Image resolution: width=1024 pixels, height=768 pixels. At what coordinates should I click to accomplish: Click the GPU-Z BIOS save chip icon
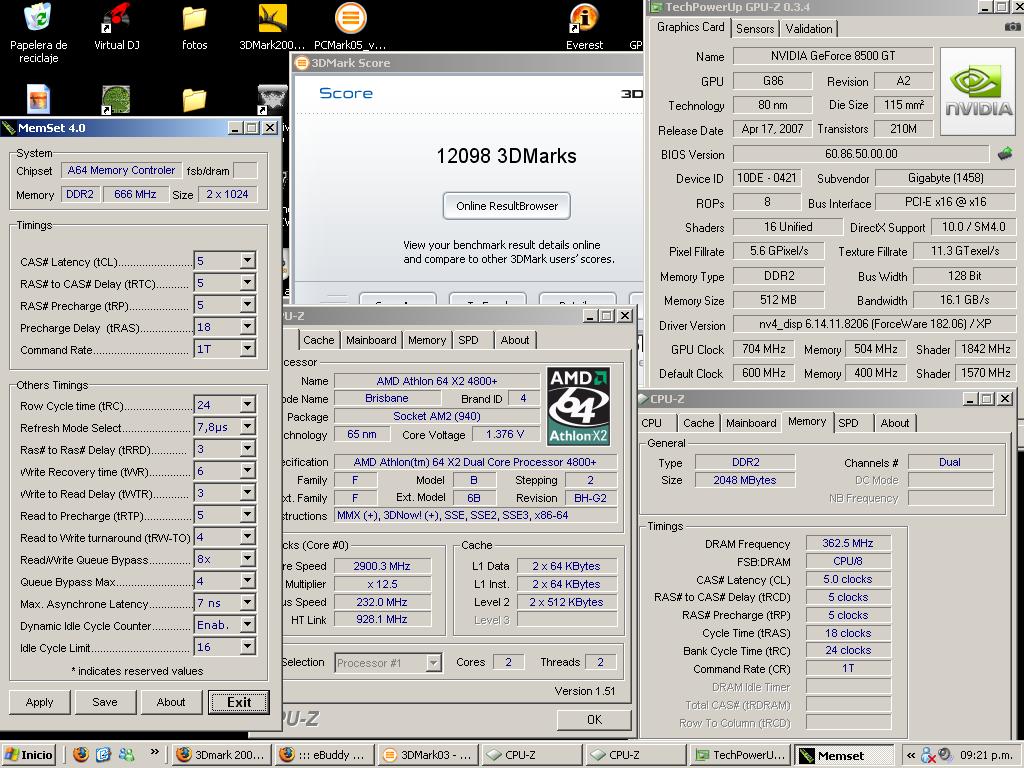tap(1005, 153)
